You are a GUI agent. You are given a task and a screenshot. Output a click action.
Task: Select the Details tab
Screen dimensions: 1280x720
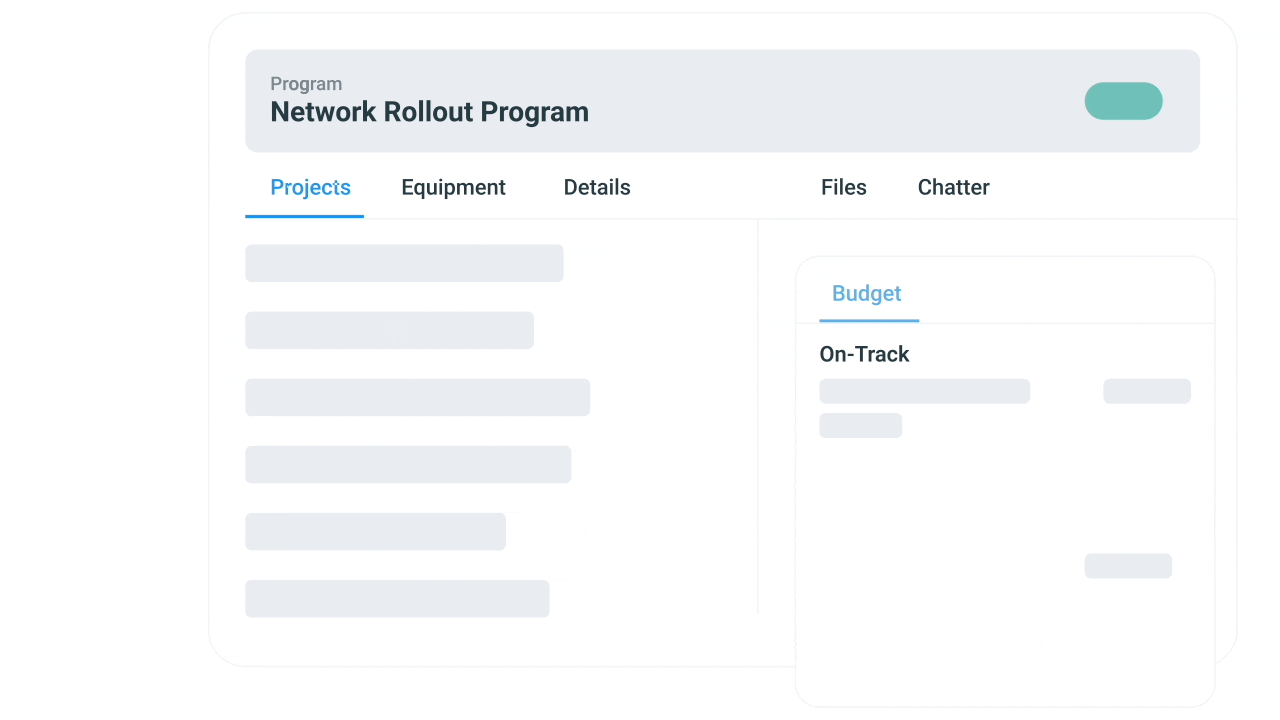(597, 187)
